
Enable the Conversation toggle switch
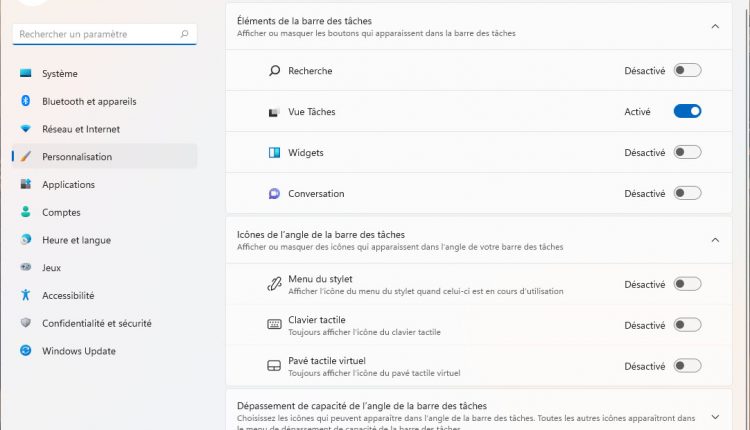[x=687, y=194]
